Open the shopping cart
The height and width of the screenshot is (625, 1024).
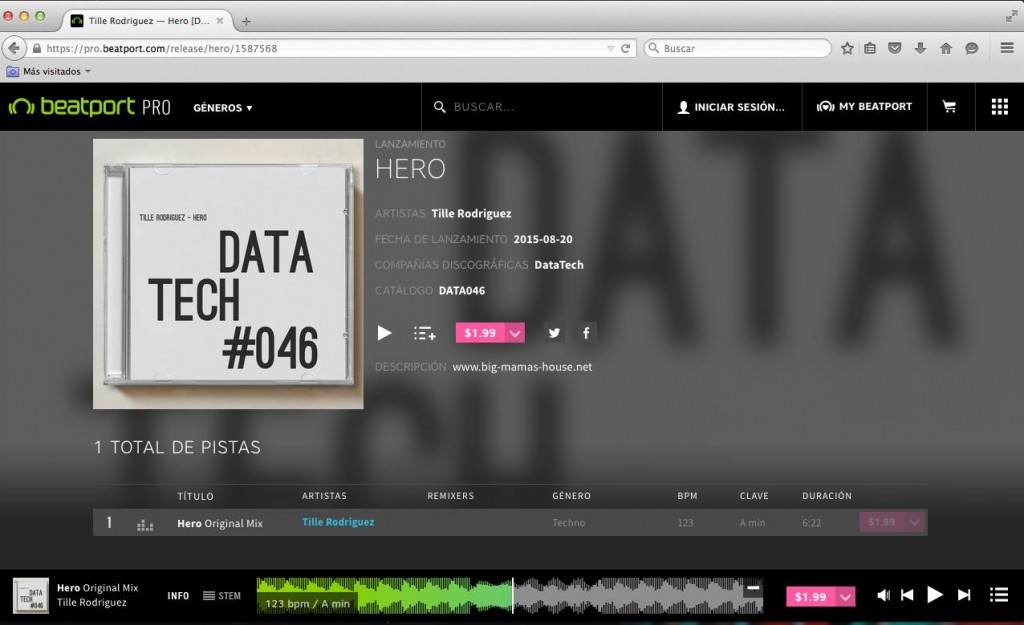(x=950, y=106)
